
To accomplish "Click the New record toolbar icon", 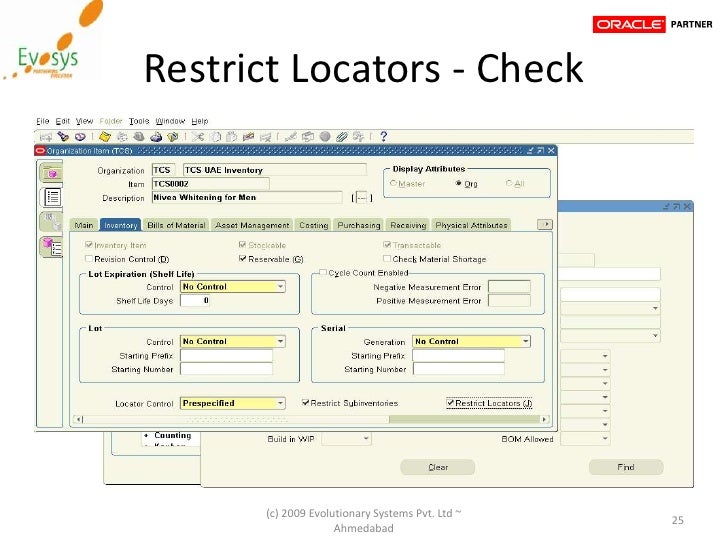I will tap(46, 136).
